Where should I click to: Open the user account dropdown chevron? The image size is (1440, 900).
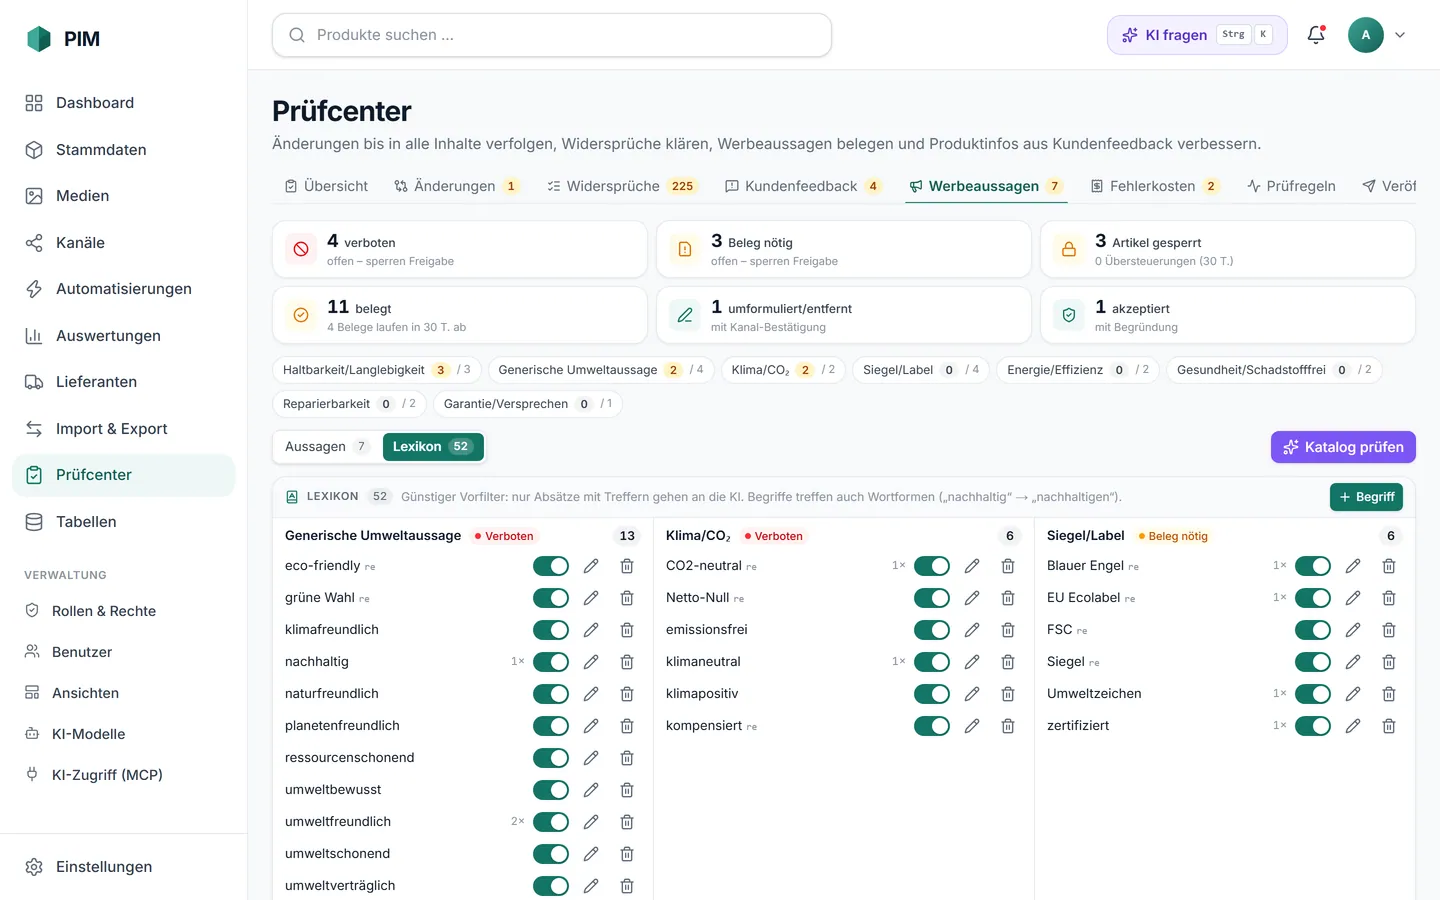pyautogui.click(x=1400, y=35)
